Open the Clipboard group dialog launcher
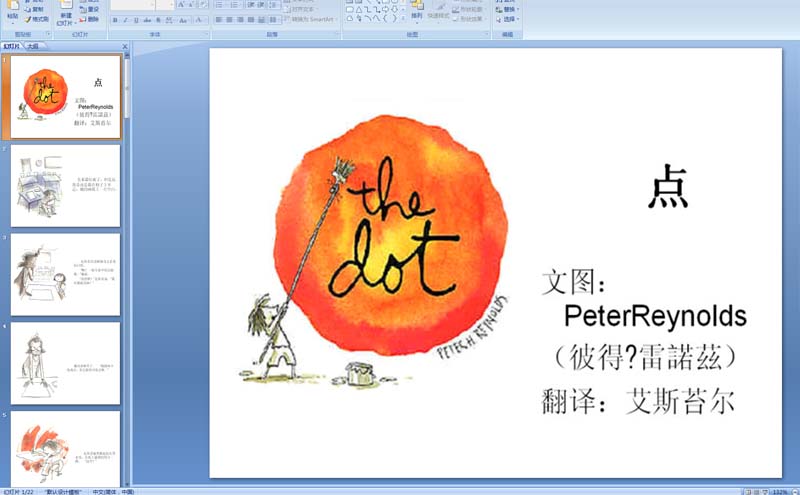This screenshot has height=495, width=800. pyautogui.click(x=49, y=34)
